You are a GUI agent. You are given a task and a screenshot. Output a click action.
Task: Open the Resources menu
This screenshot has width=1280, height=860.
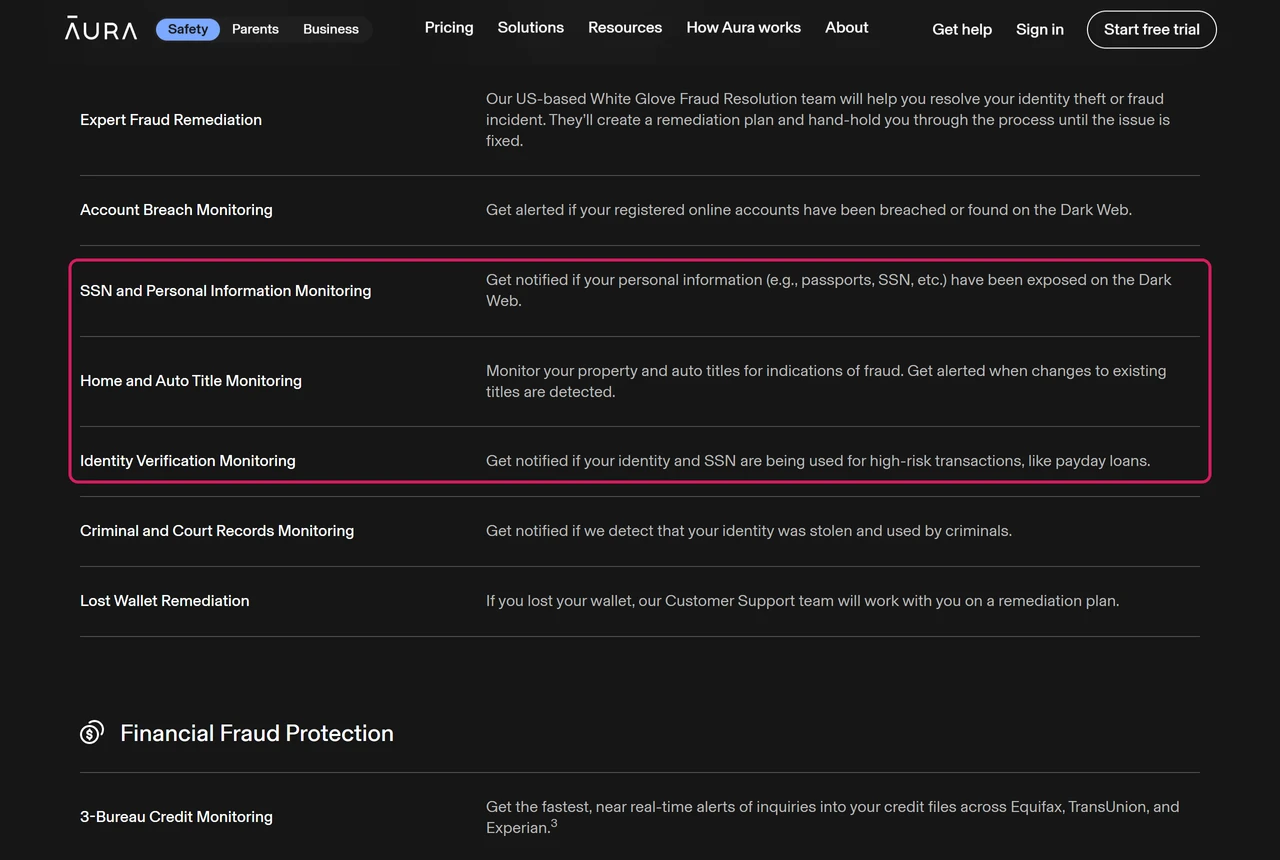[625, 28]
